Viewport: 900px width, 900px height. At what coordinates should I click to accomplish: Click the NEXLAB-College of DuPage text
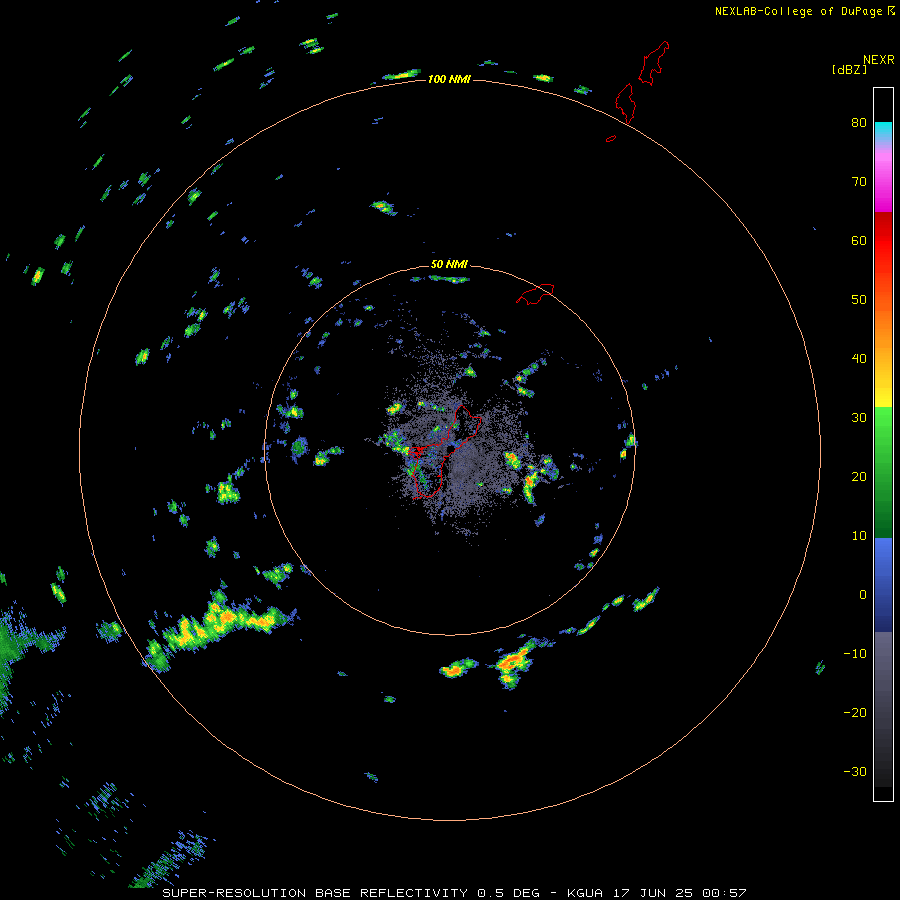(x=798, y=11)
